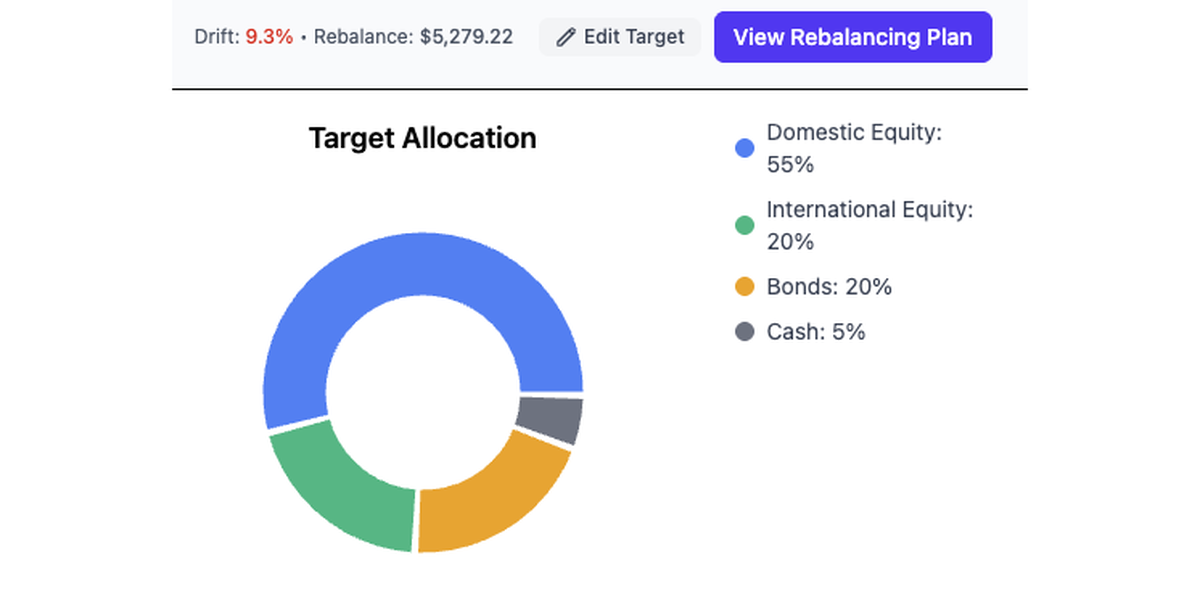The image size is (1200, 613).
Task: Click the View Rebalancing Plan button
Action: pos(852,37)
